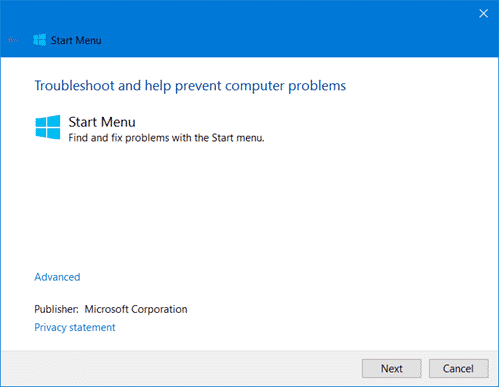Viewport: 500px width, 387px height.
Task: Click the blank white area above Advanced
Action: coord(233,207)
